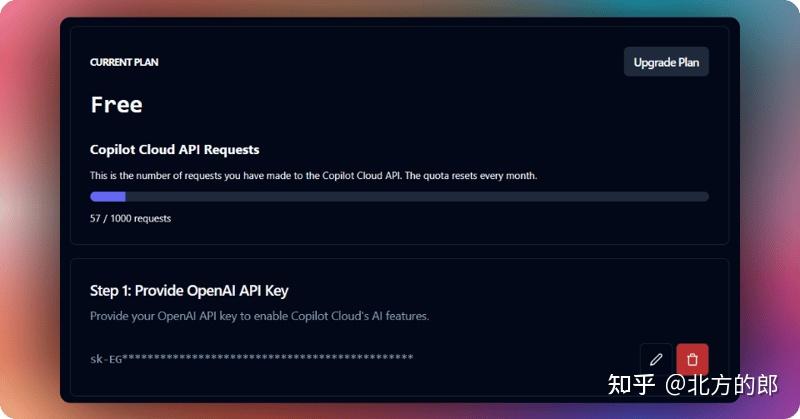
Task: Click the API requests quota progress bar
Action: pos(399,197)
